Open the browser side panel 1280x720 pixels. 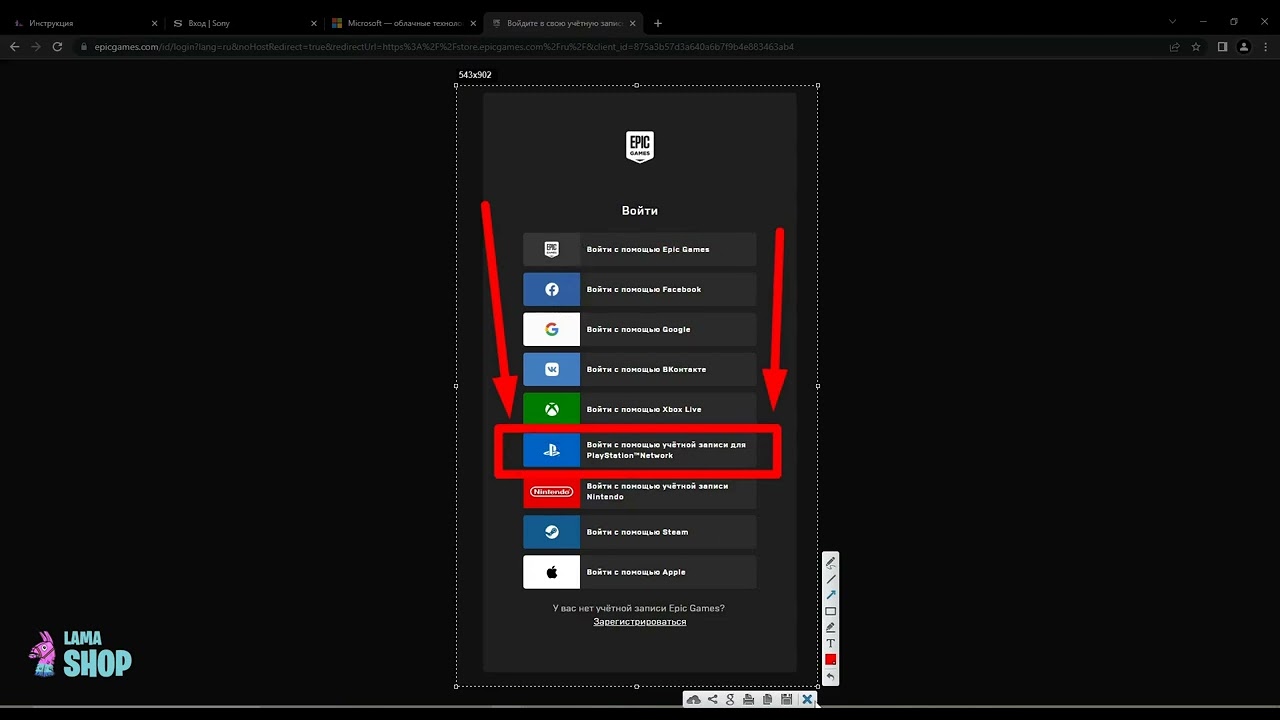pyautogui.click(x=1222, y=47)
